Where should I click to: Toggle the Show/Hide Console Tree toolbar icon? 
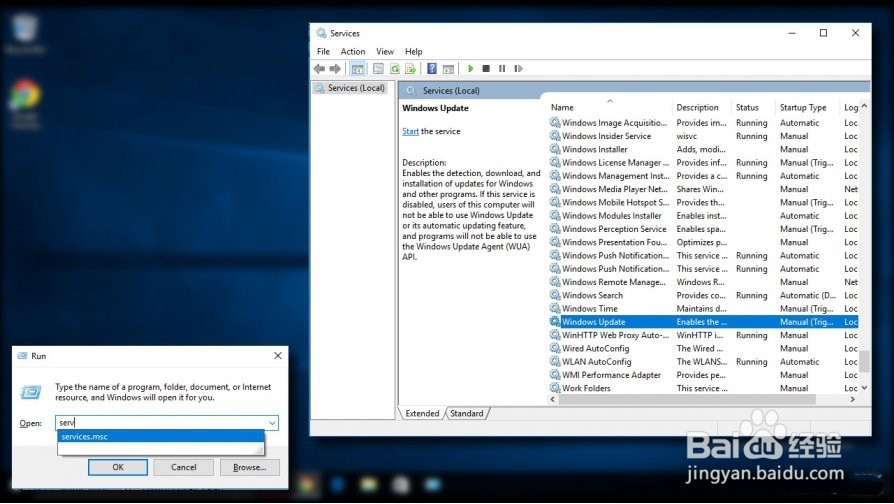click(357, 69)
